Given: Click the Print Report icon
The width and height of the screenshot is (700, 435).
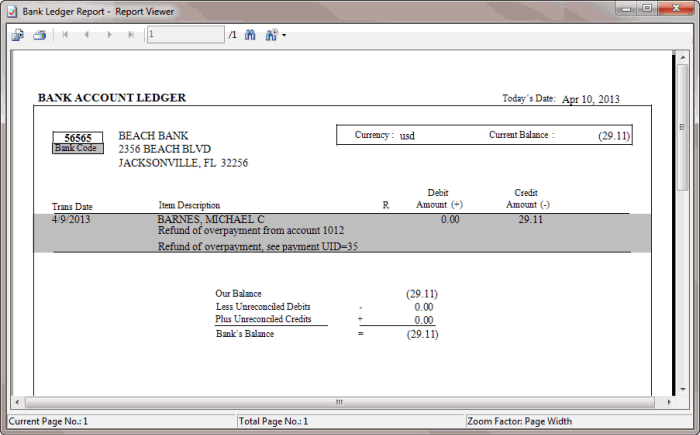Looking at the screenshot, I should point(40,35).
